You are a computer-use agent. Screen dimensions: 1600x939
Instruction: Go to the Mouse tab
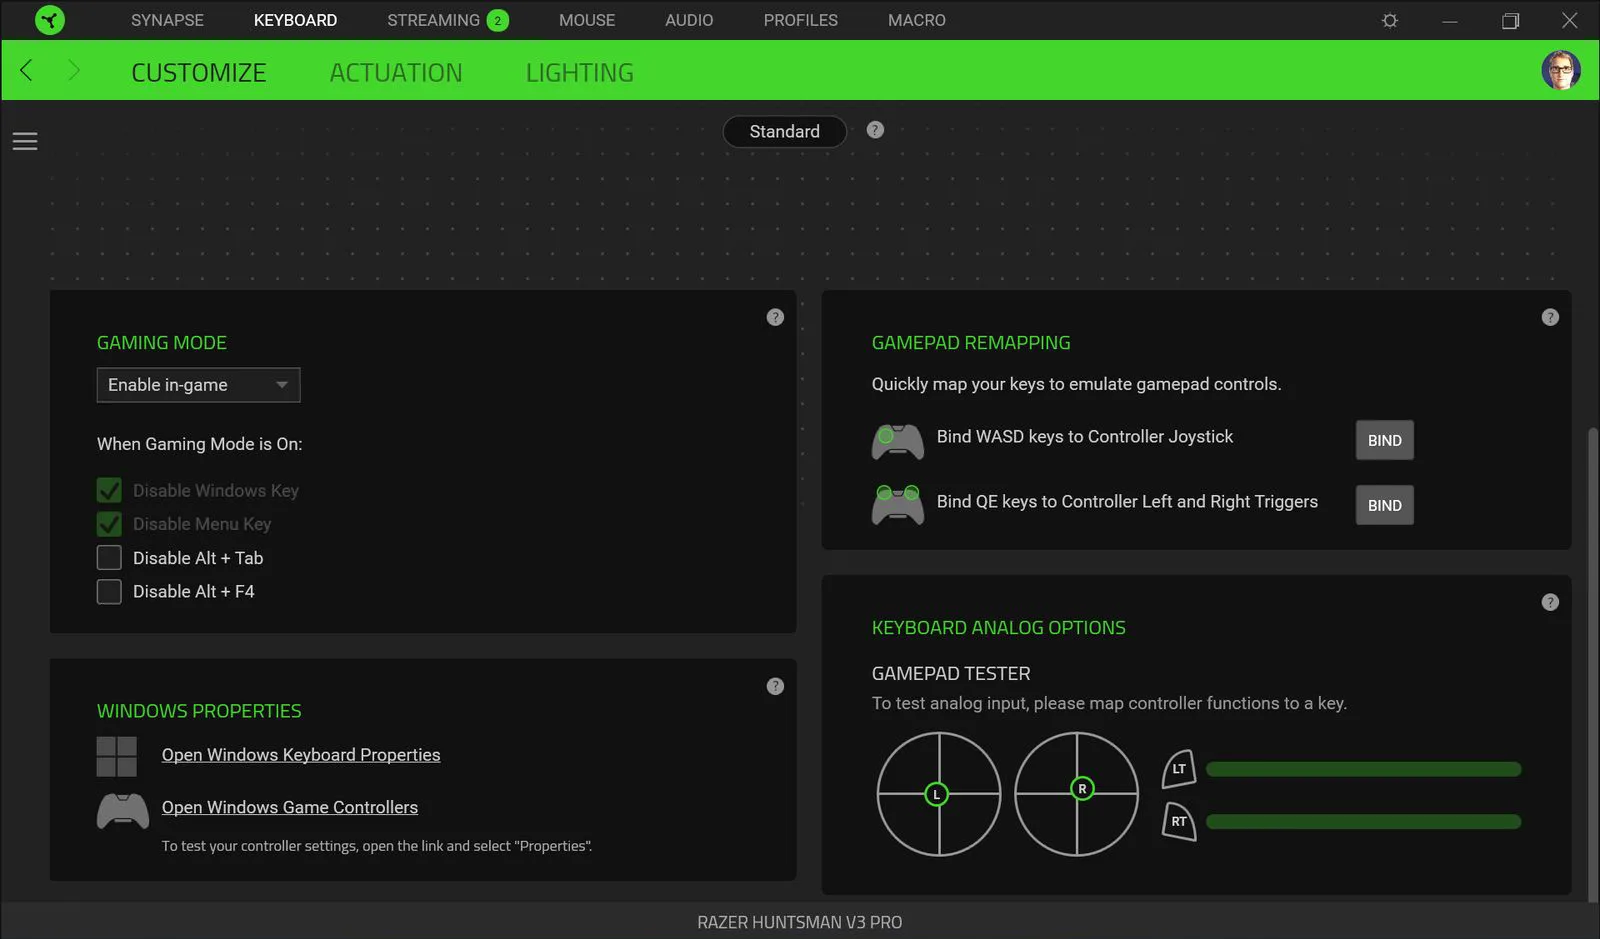[x=587, y=20]
